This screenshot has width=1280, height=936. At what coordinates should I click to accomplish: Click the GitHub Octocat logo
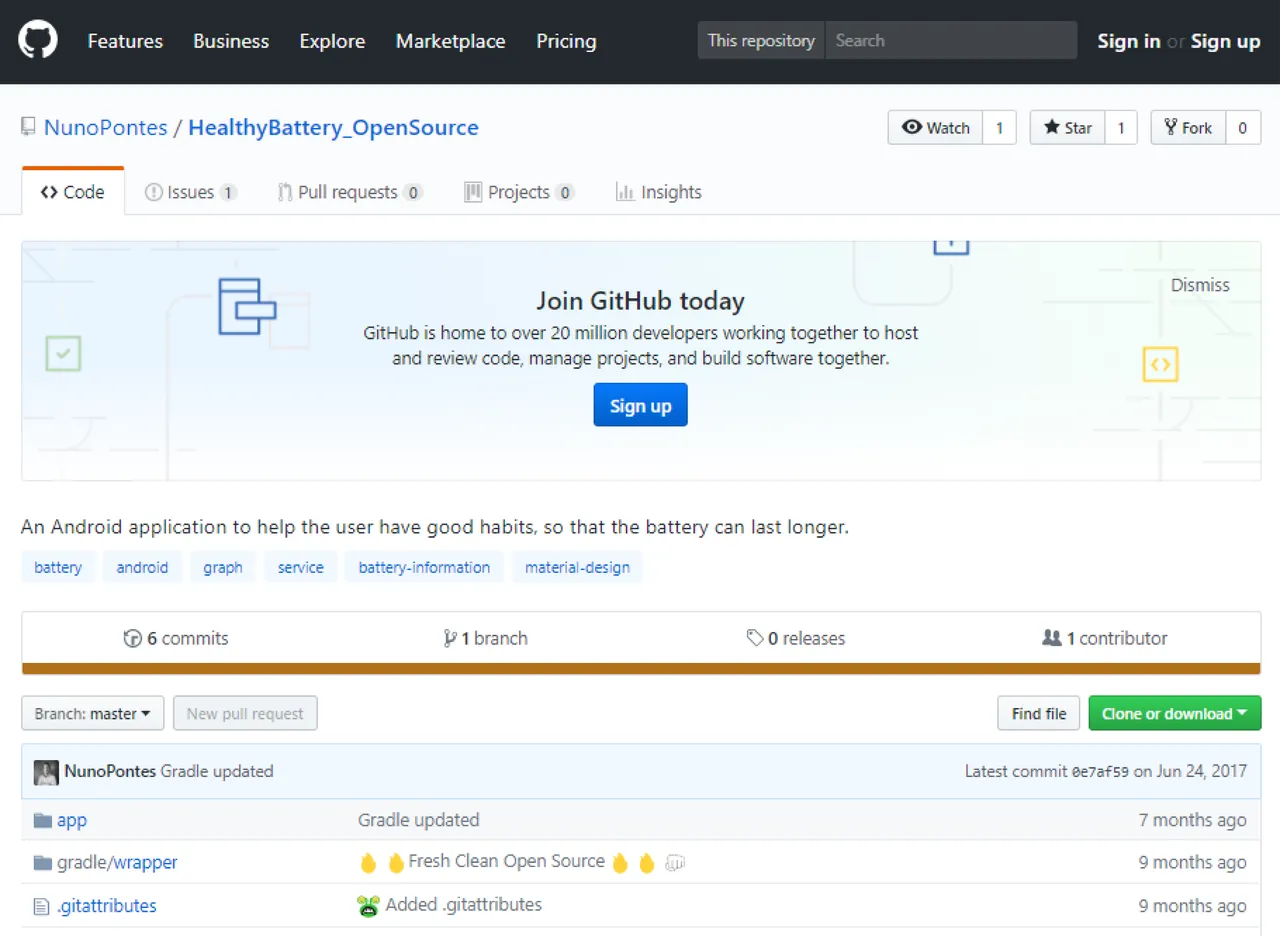pos(38,41)
